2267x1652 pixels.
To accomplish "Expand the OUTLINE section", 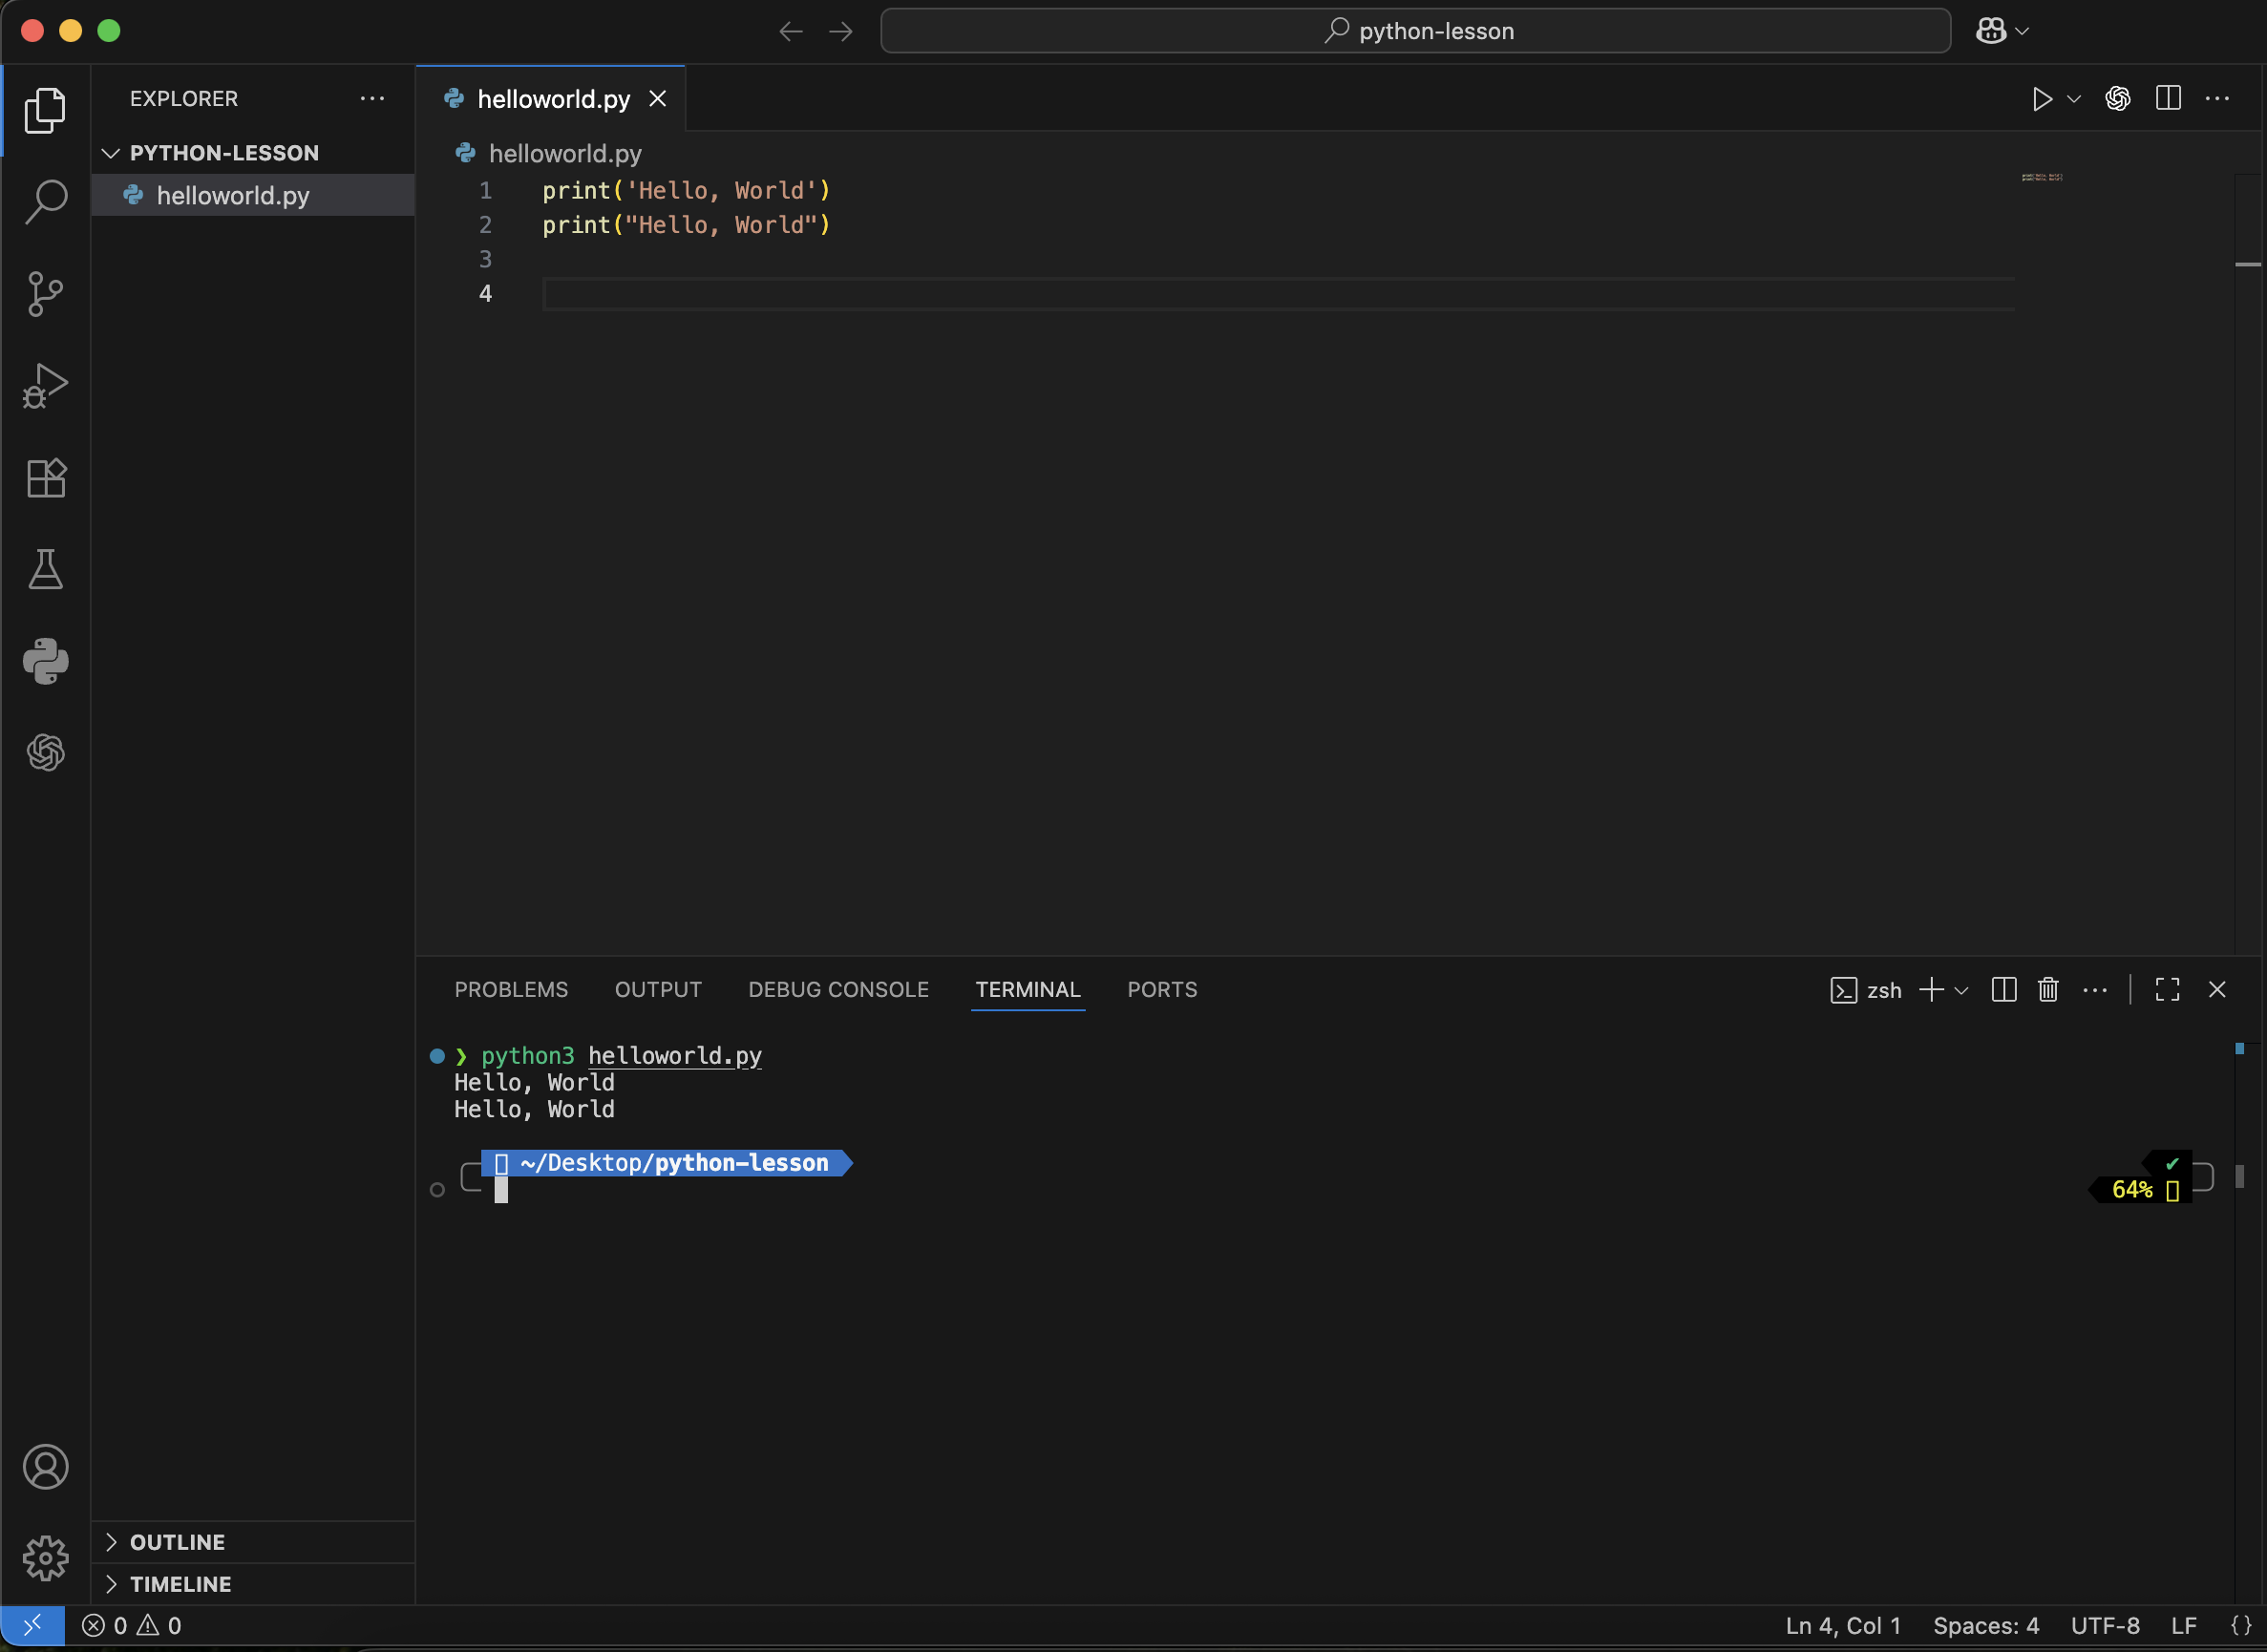I will tap(253, 1541).
